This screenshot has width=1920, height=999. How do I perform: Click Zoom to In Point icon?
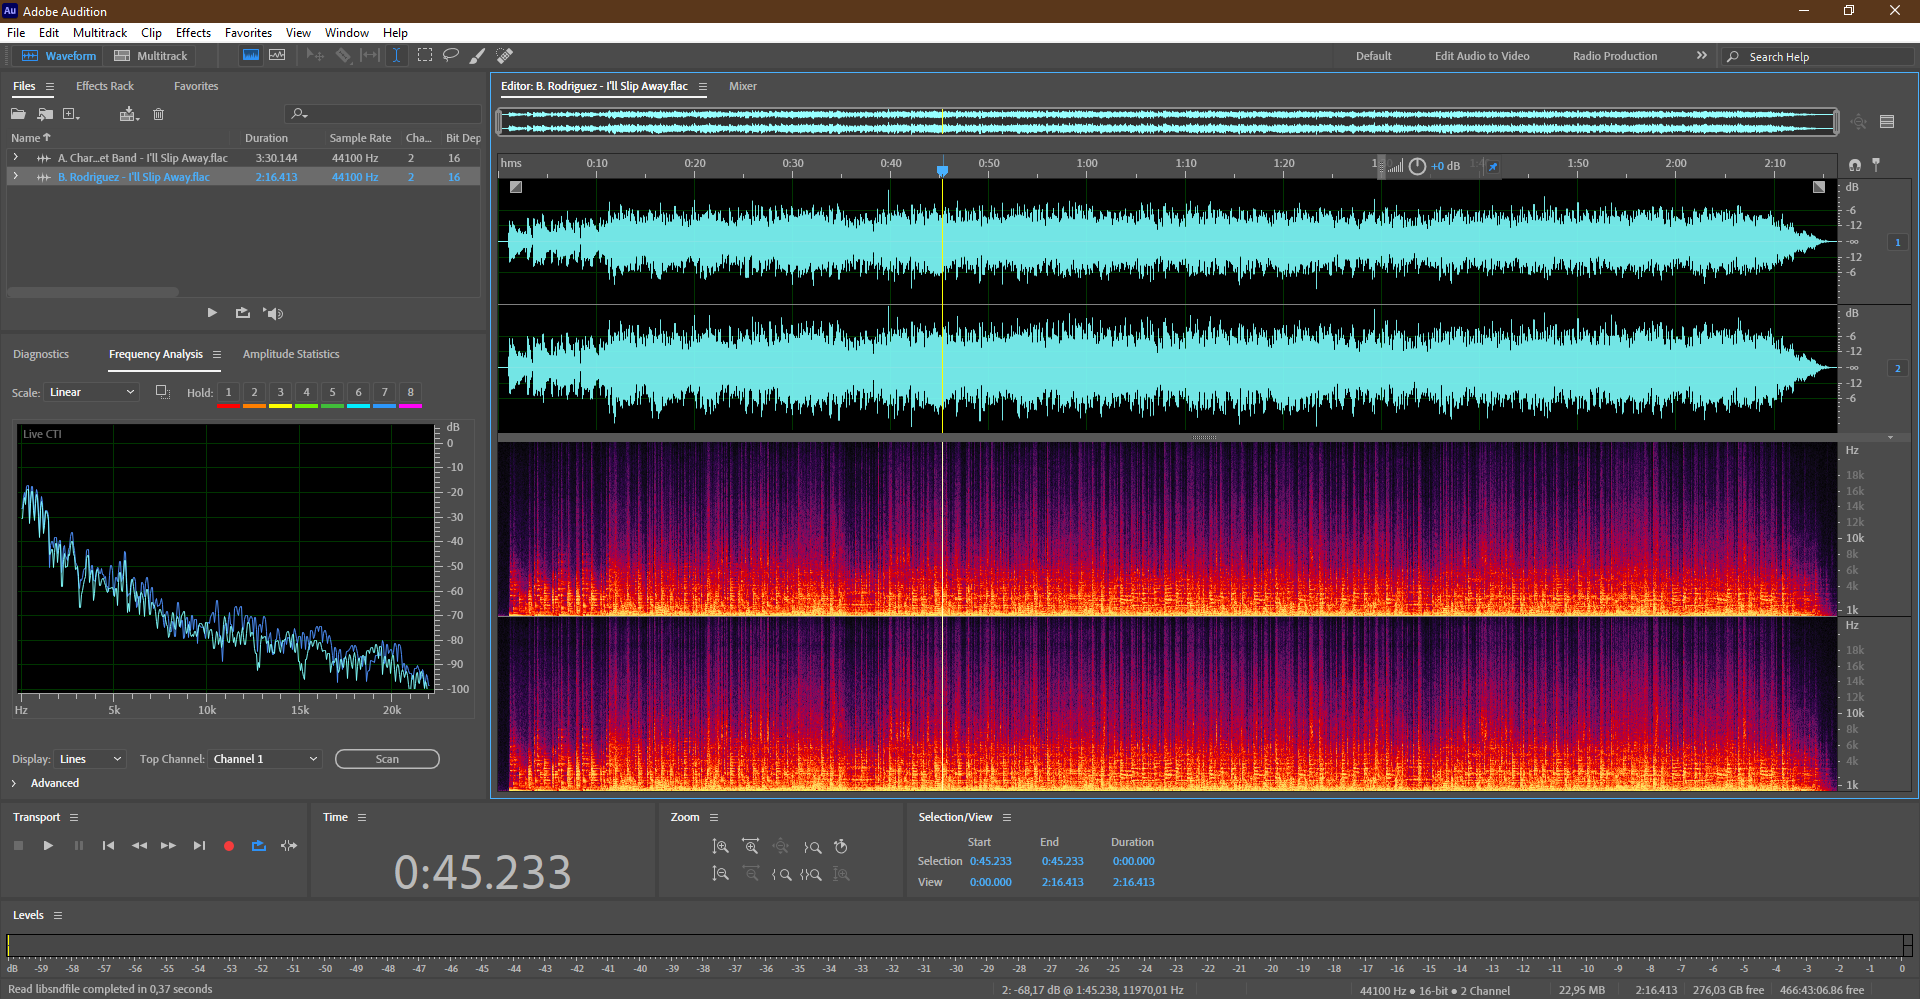pos(782,874)
